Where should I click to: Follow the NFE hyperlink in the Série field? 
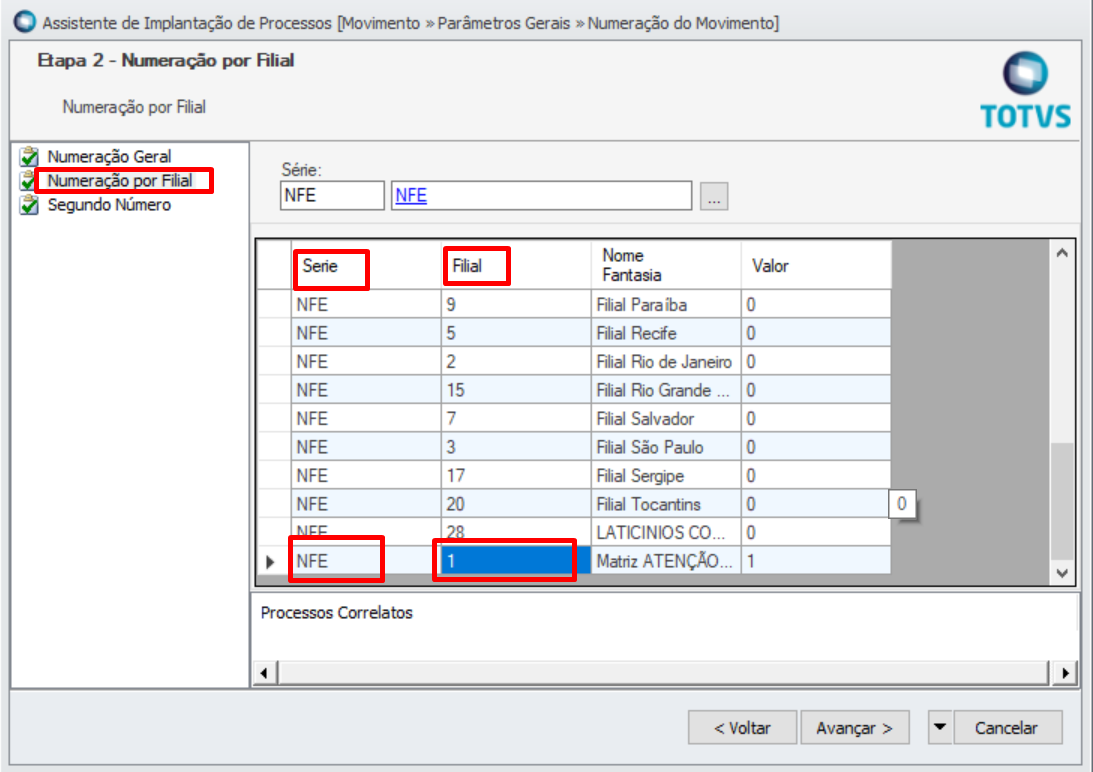[411, 195]
